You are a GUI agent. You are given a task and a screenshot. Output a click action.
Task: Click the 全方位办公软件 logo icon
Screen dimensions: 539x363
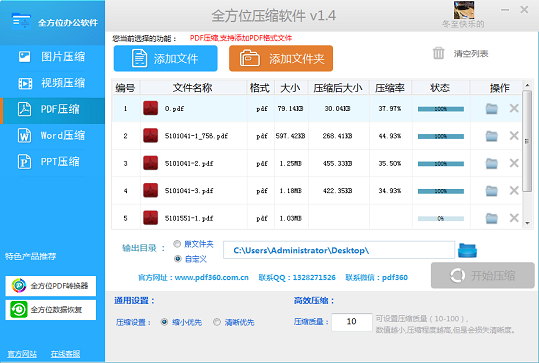[21, 21]
